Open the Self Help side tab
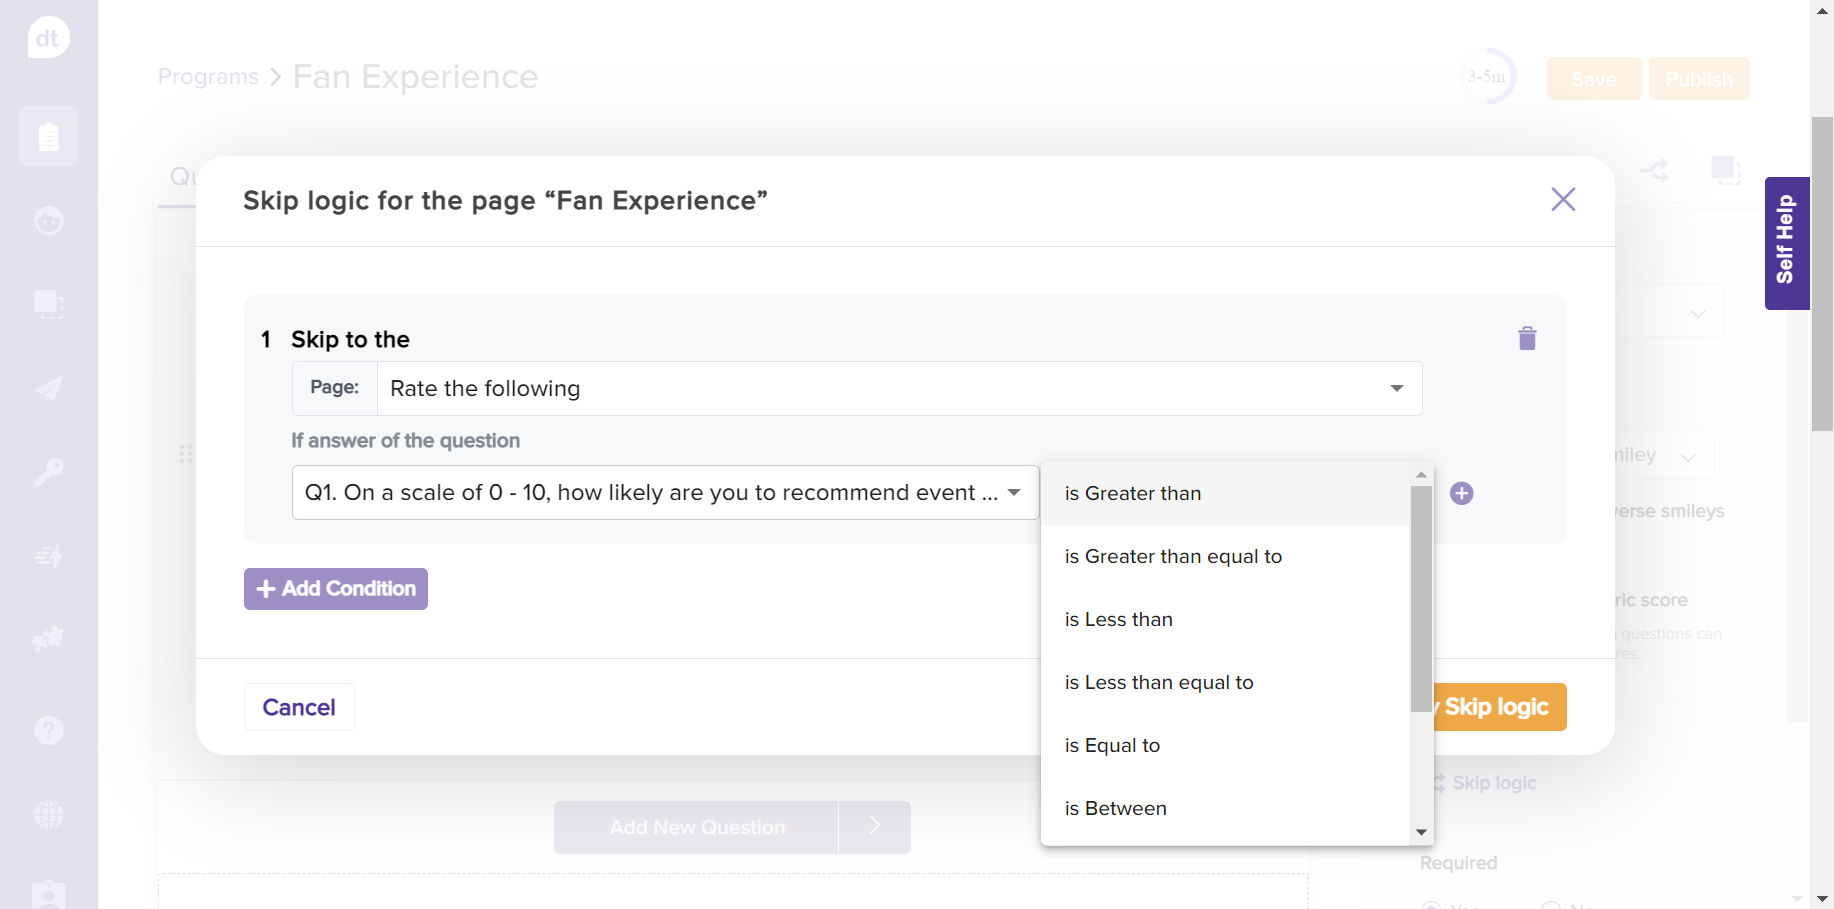 click(1786, 242)
